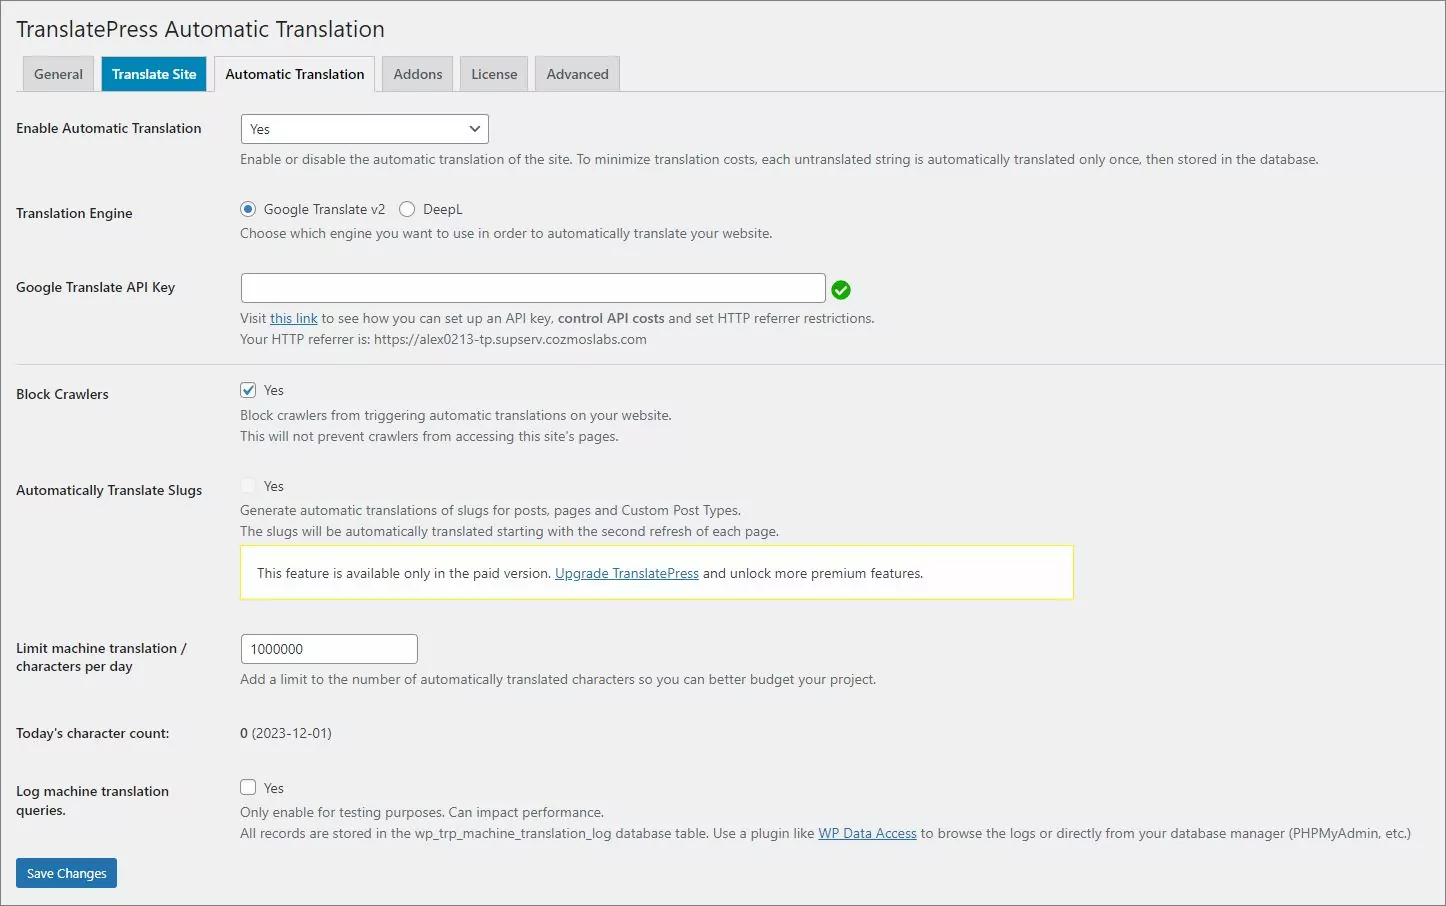This screenshot has width=1446, height=906.
Task: Click the 'Limit machine translation / characters per day' label
Action: 102,657
